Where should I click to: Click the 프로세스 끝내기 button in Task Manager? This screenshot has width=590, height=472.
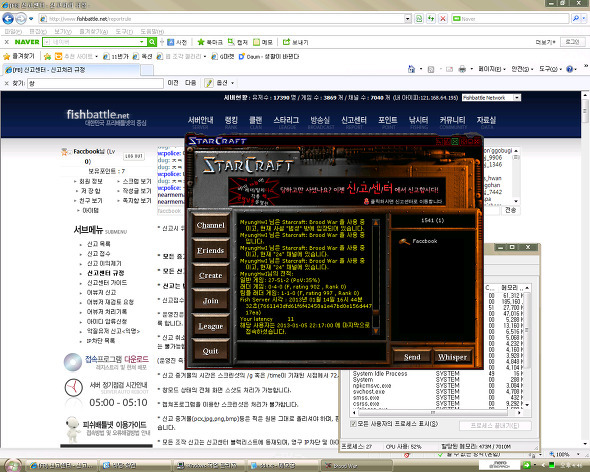coord(495,426)
